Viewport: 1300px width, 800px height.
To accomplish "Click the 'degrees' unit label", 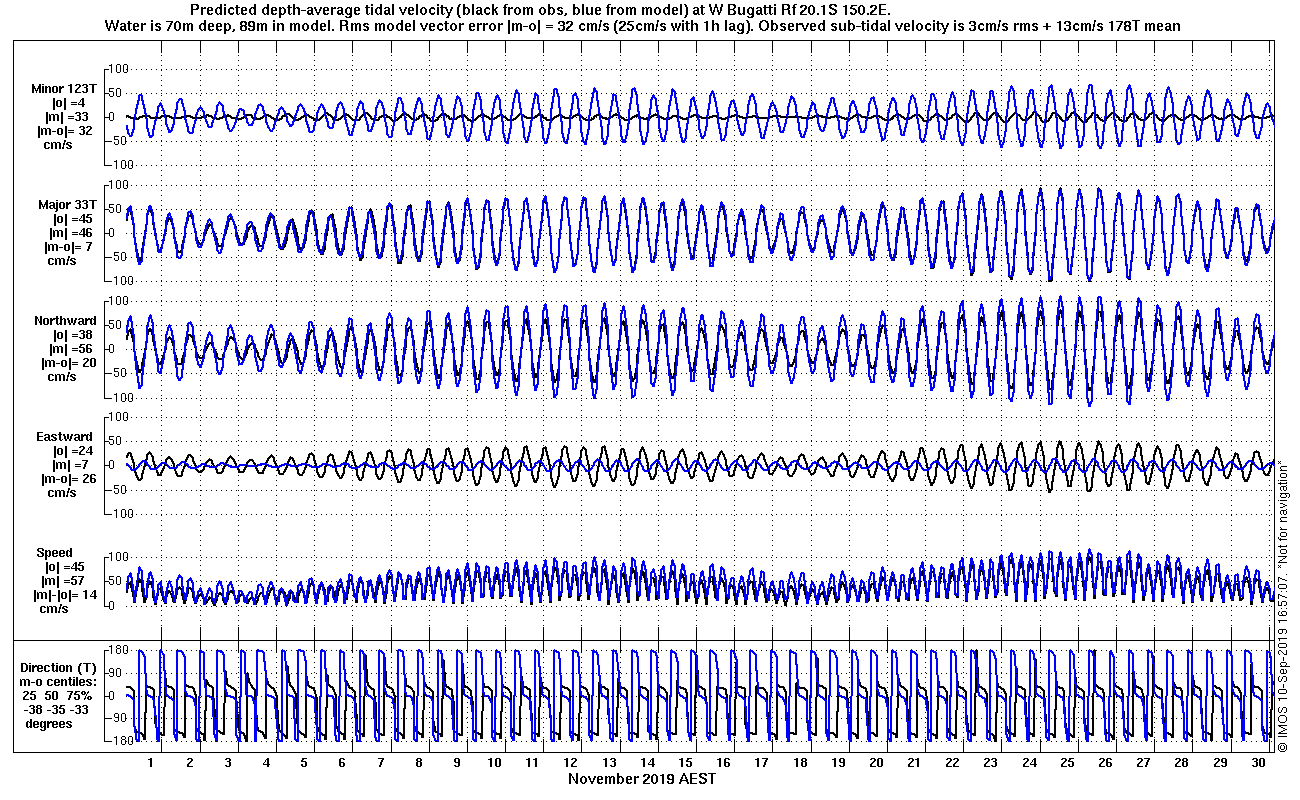I will pos(49,723).
